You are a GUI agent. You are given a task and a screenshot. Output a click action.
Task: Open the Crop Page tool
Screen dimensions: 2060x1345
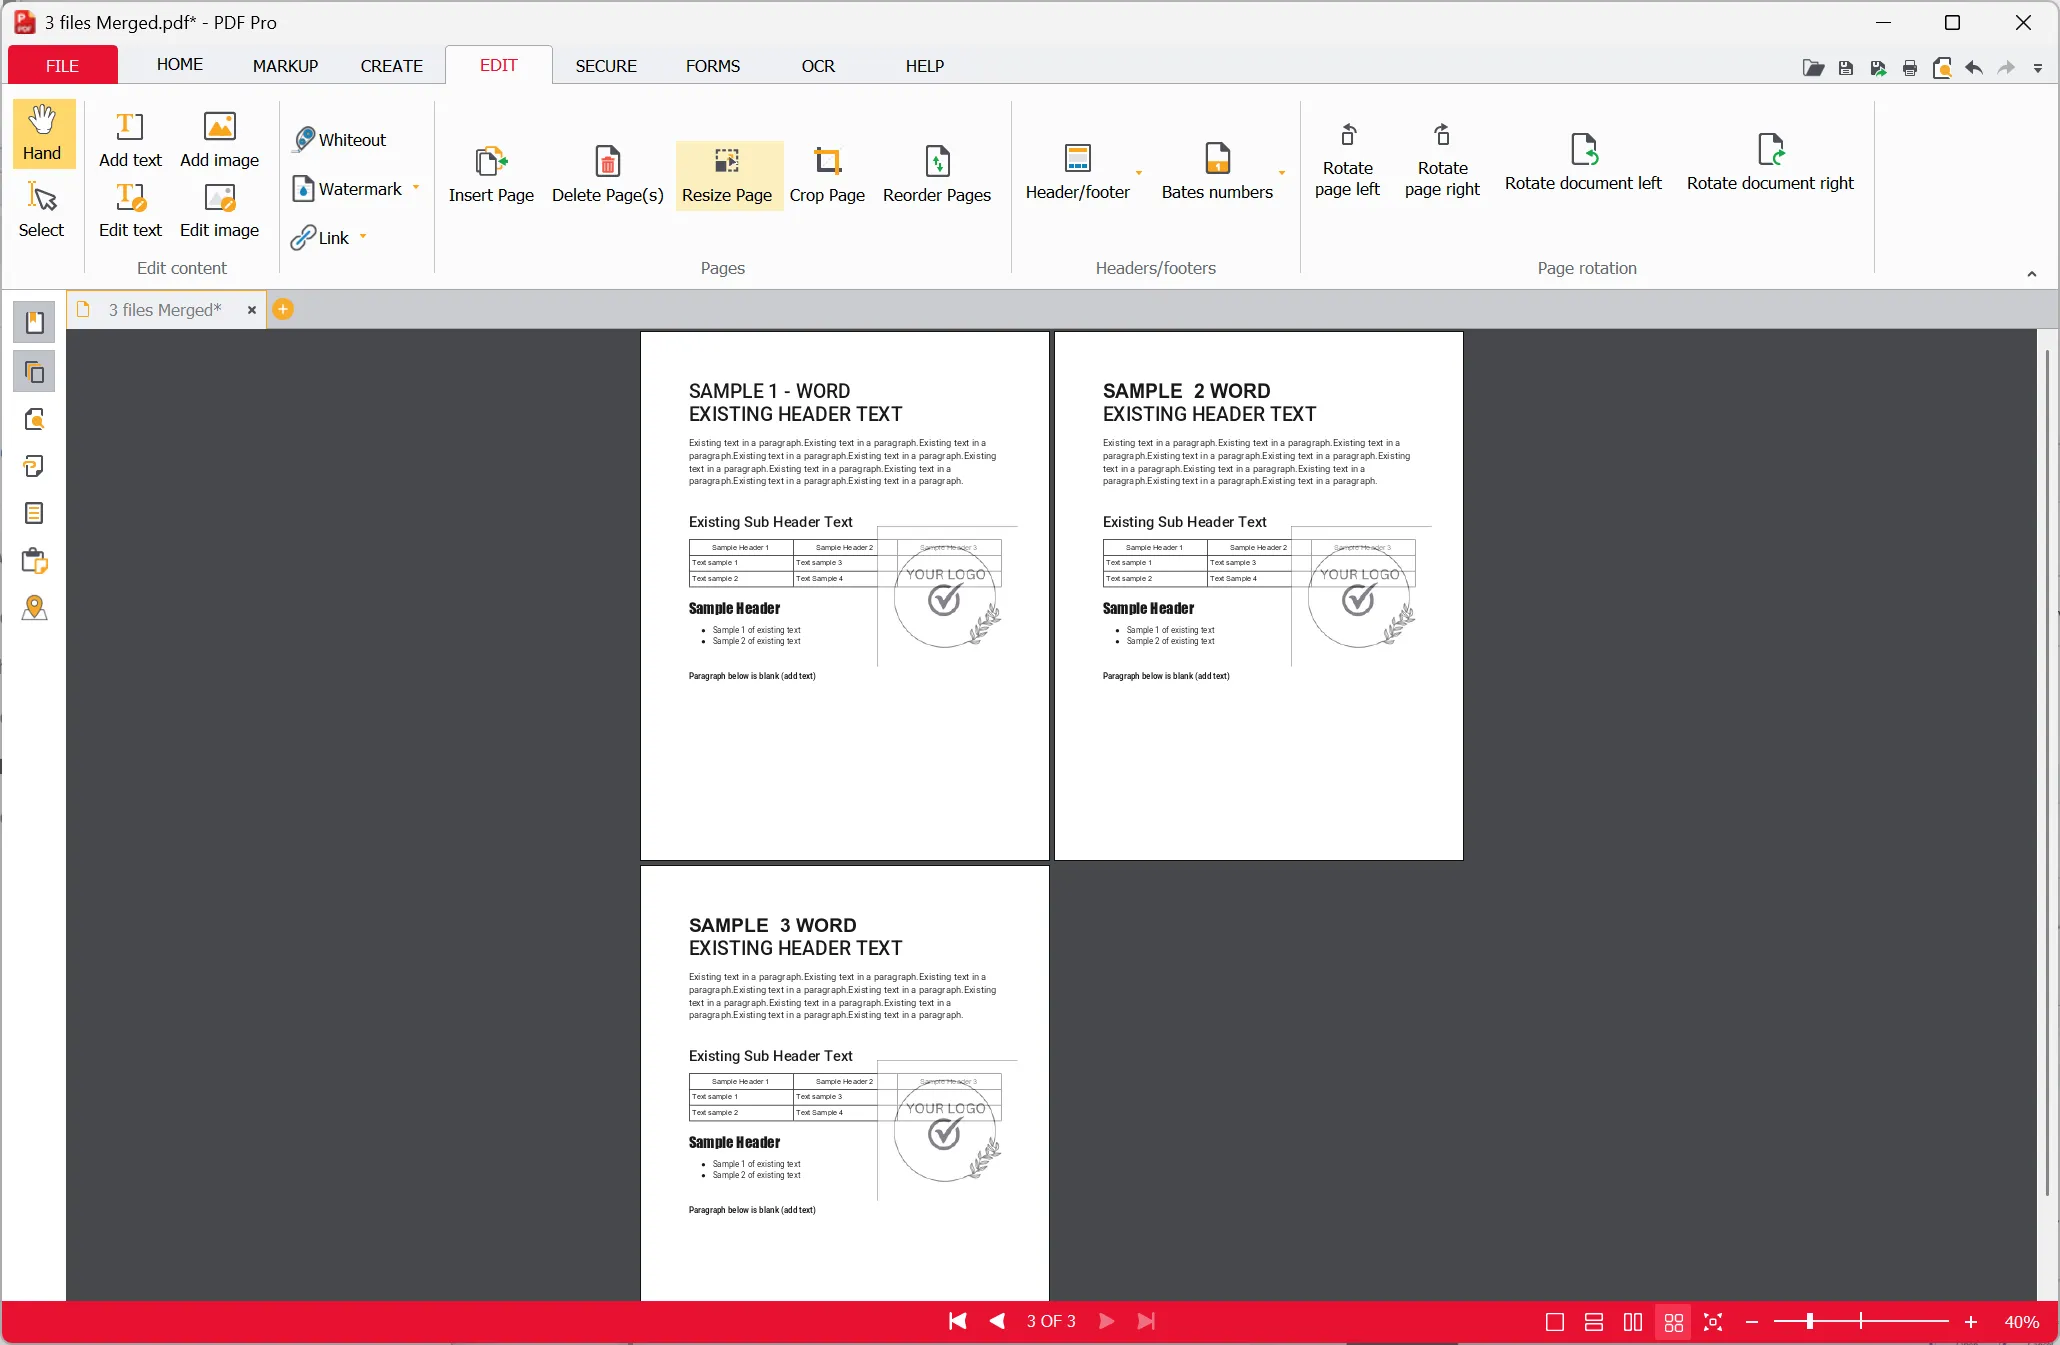827,174
